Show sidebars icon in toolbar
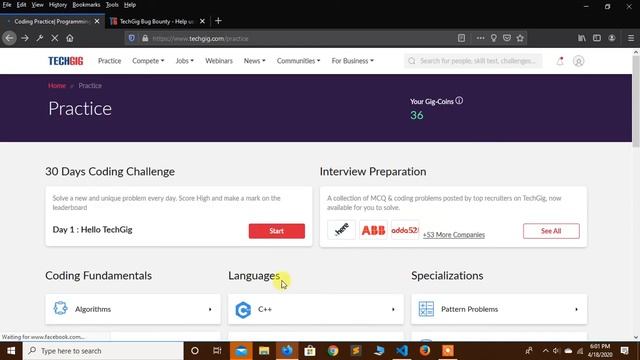Screen dimensions: 640x360 [597, 38]
